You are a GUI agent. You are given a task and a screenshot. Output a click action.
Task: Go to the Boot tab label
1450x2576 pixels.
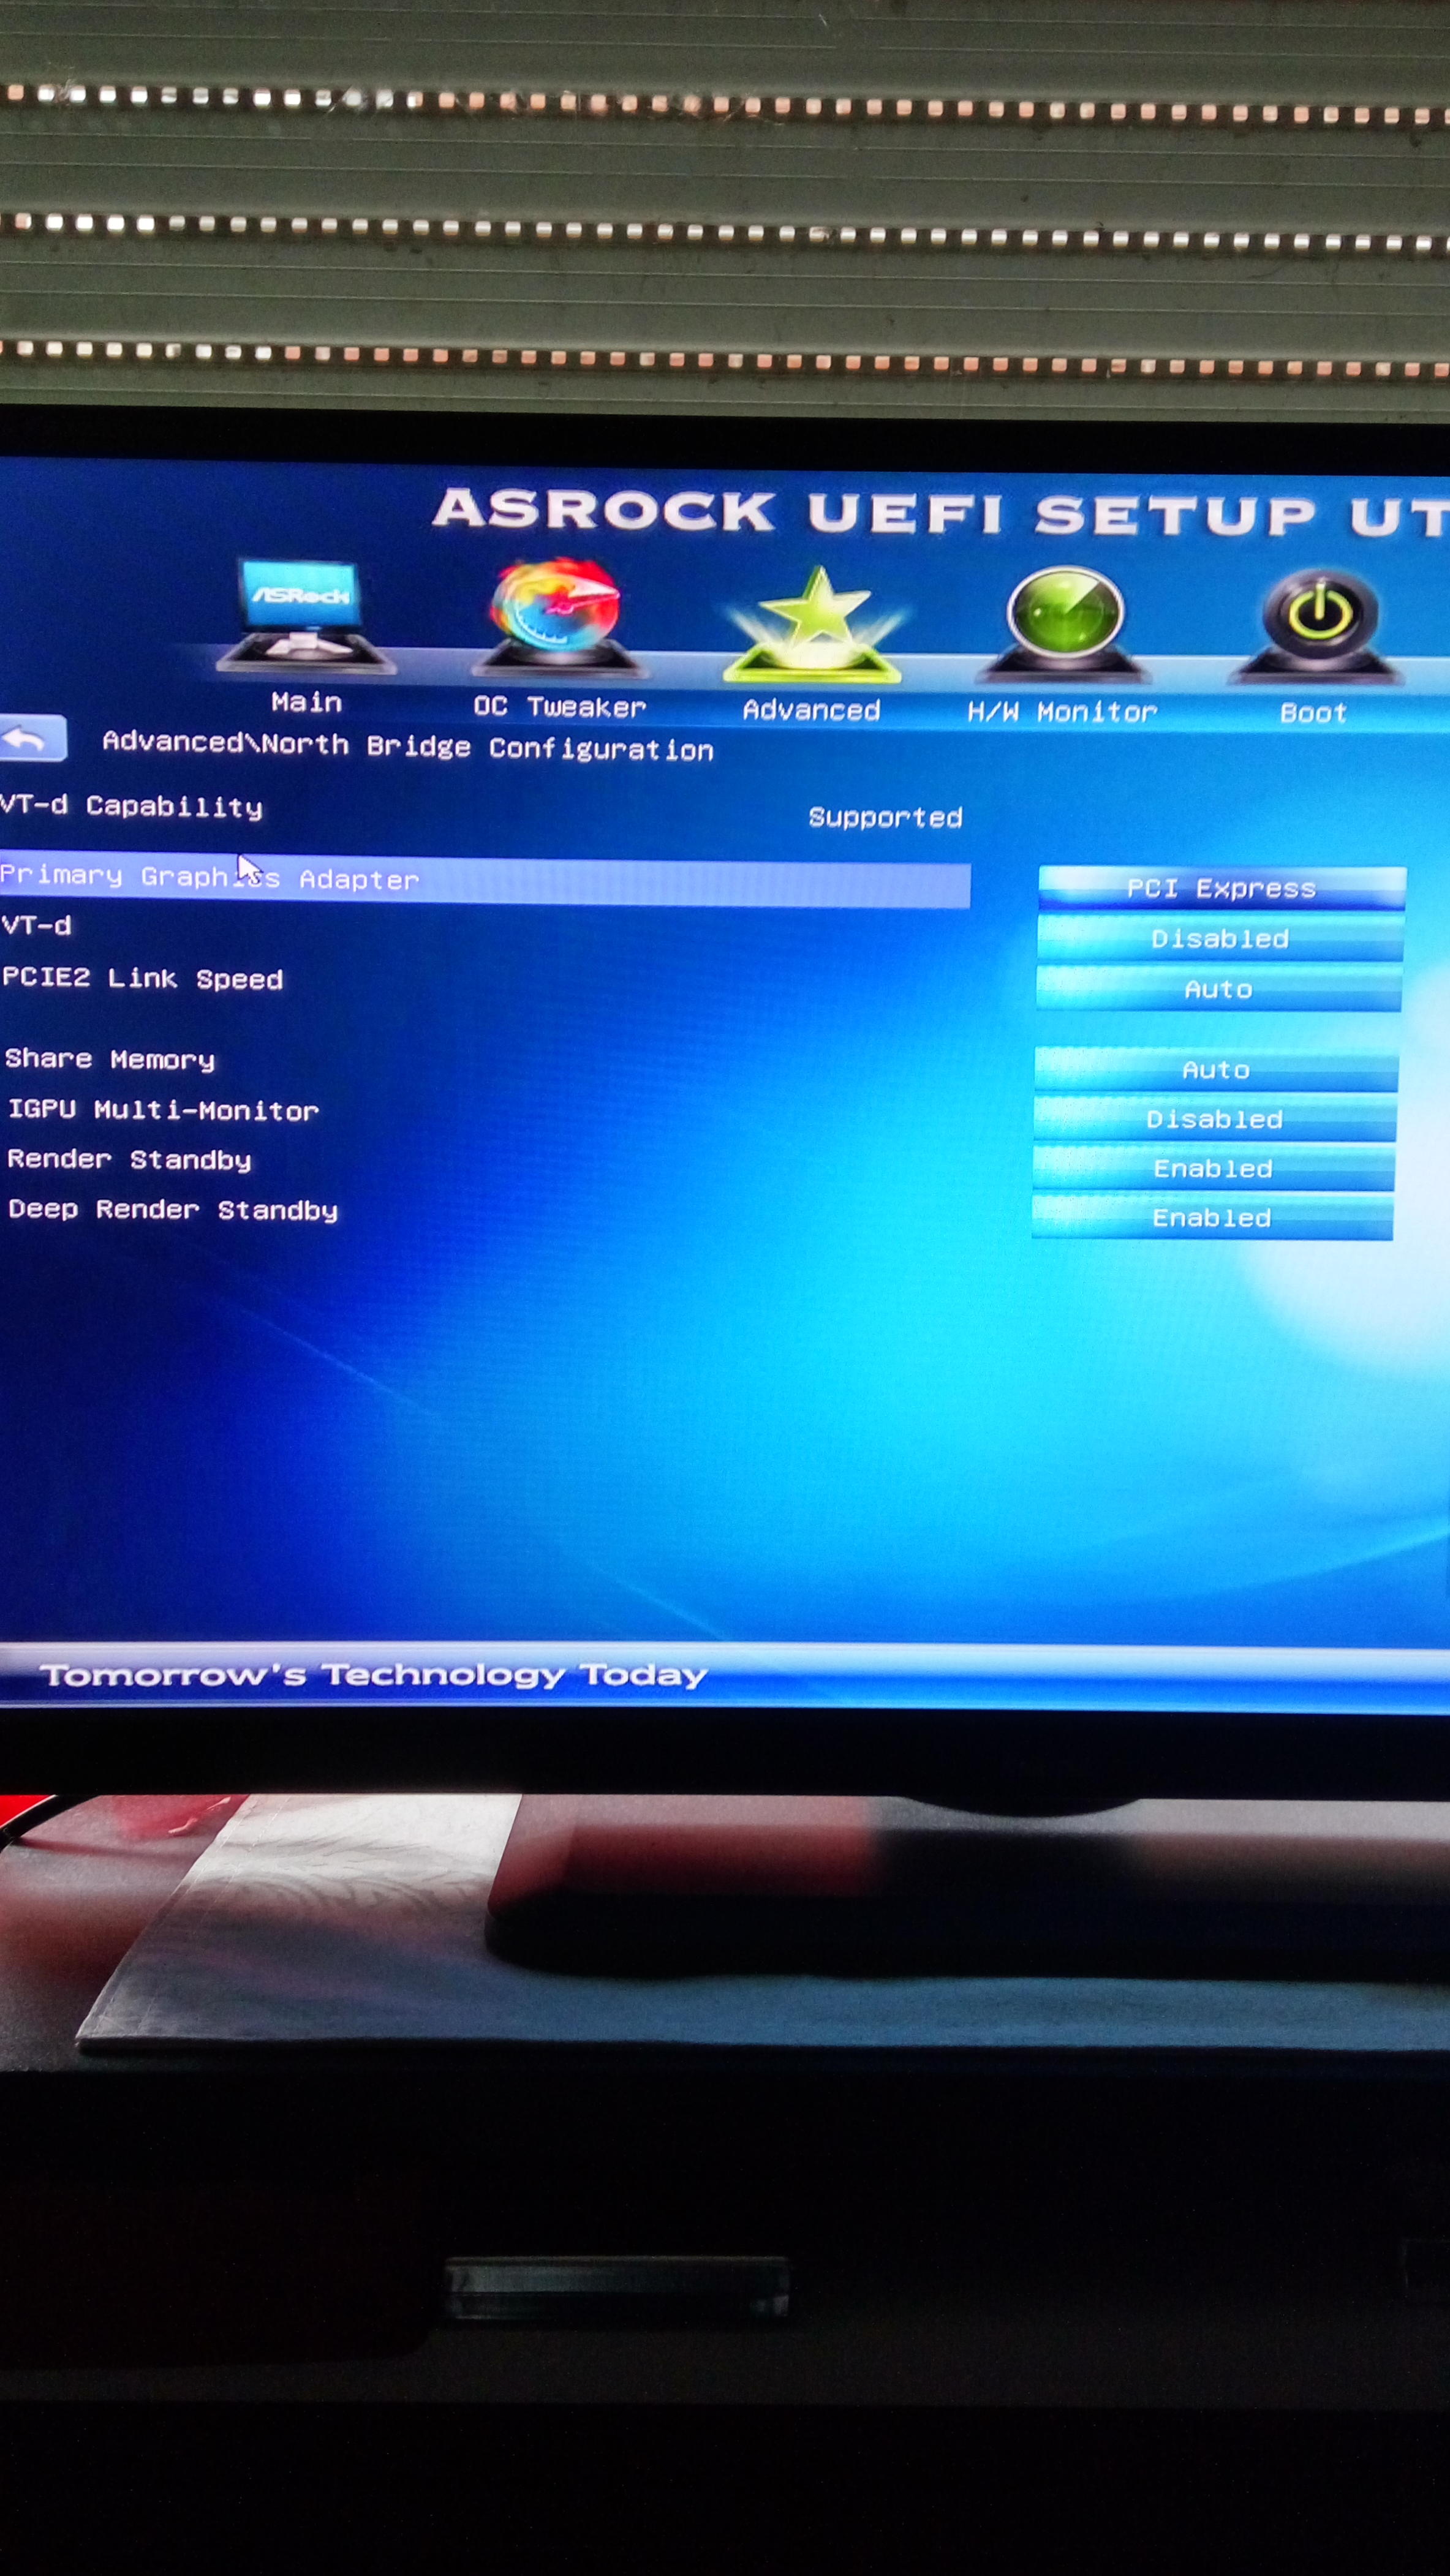(x=1313, y=713)
